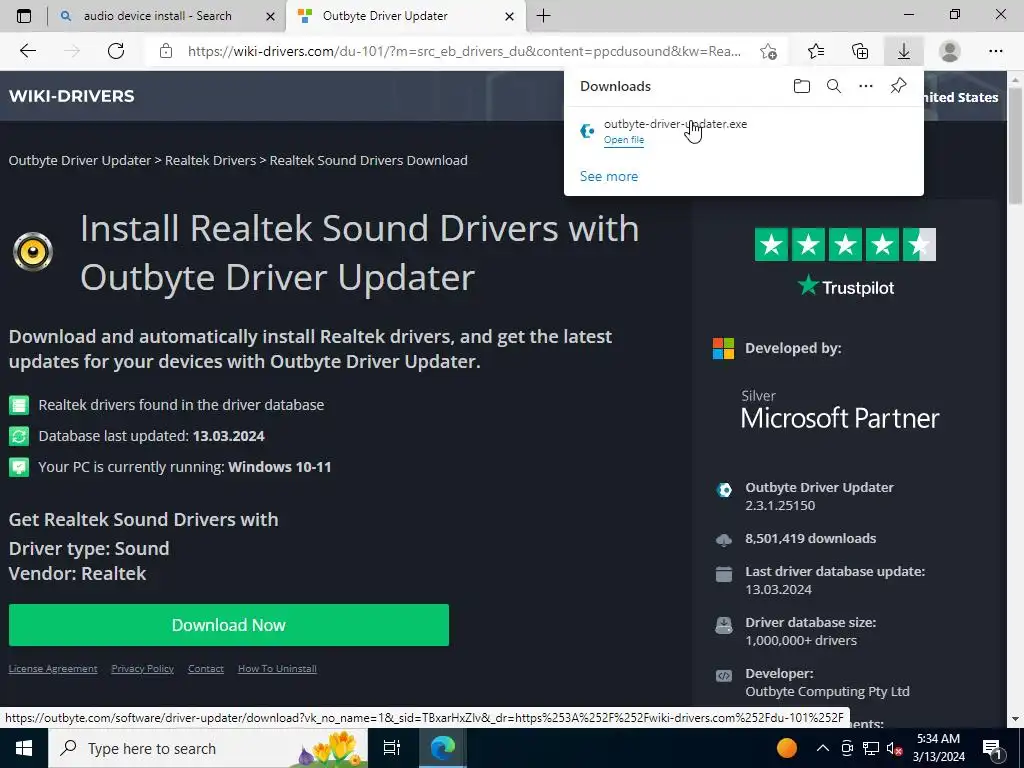View site information lock icon
This screenshot has height=768, width=1024.
(x=166, y=51)
